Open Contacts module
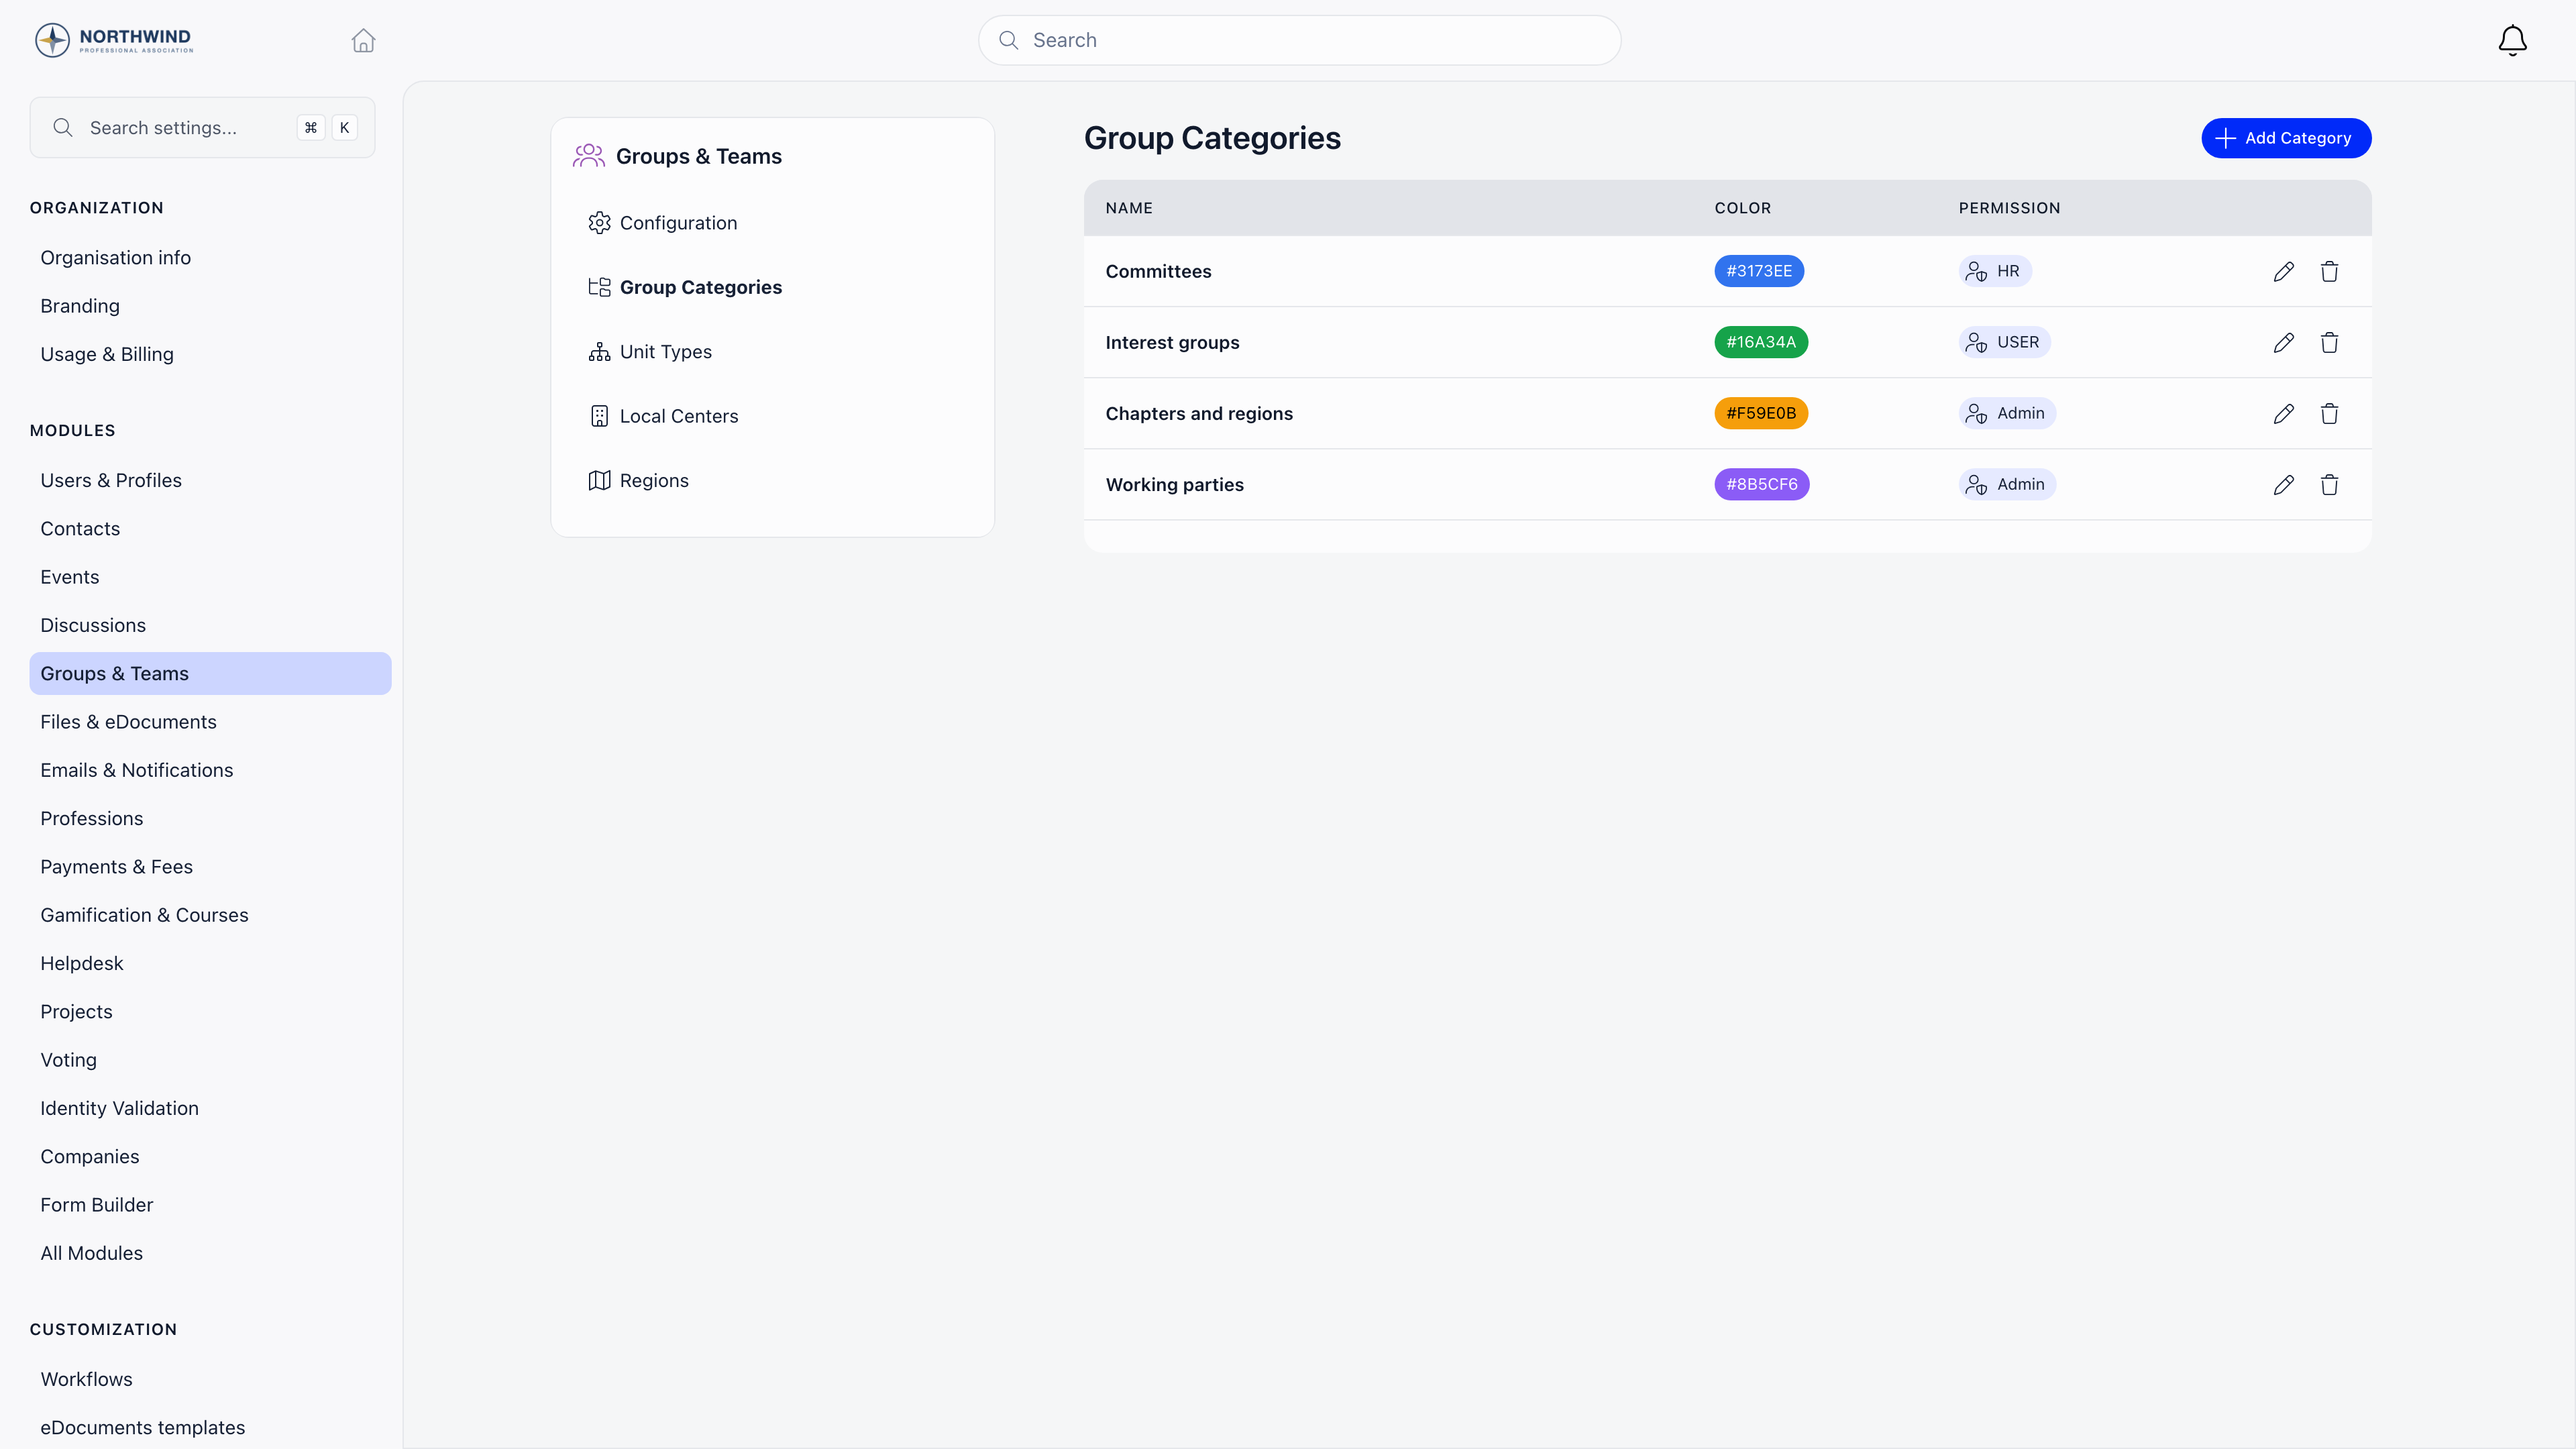Image resolution: width=2576 pixels, height=1449 pixels. [x=80, y=528]
